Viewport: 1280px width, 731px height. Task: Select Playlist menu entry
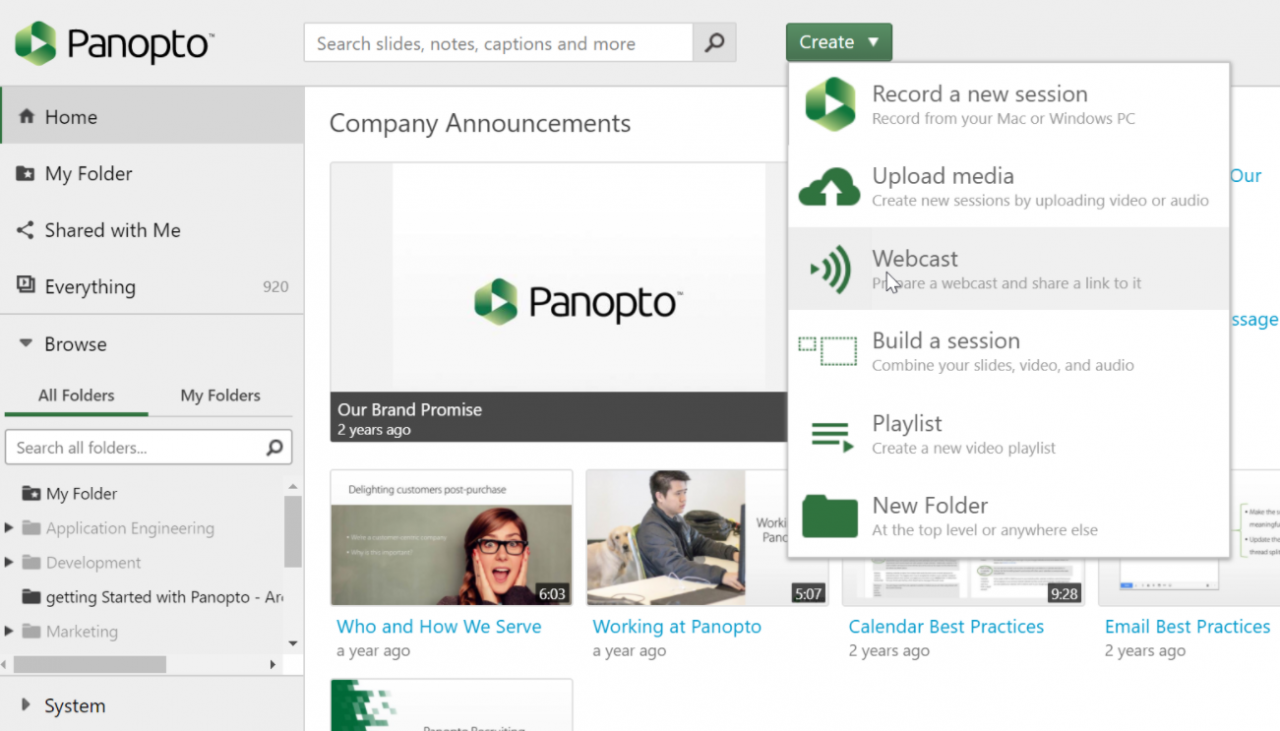pyautogui.click(x=1008, y=434)
